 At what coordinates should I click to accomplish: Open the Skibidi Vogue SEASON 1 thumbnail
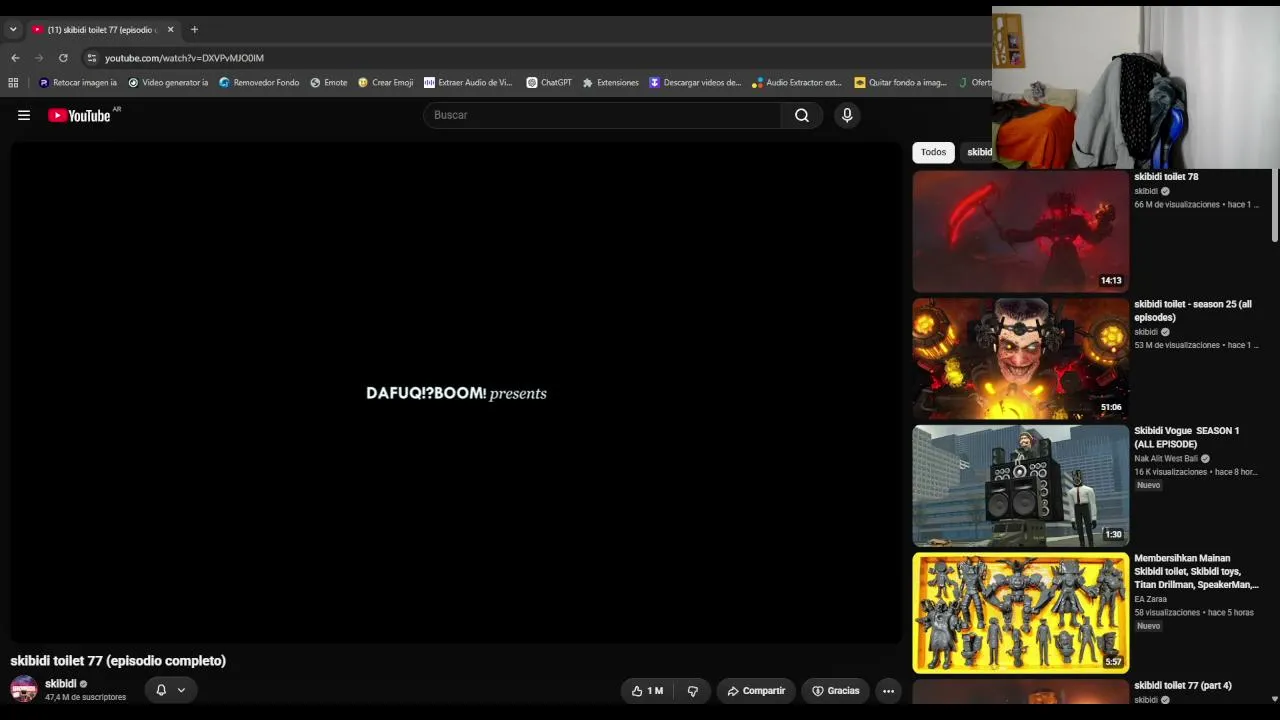coord(1020,485)
